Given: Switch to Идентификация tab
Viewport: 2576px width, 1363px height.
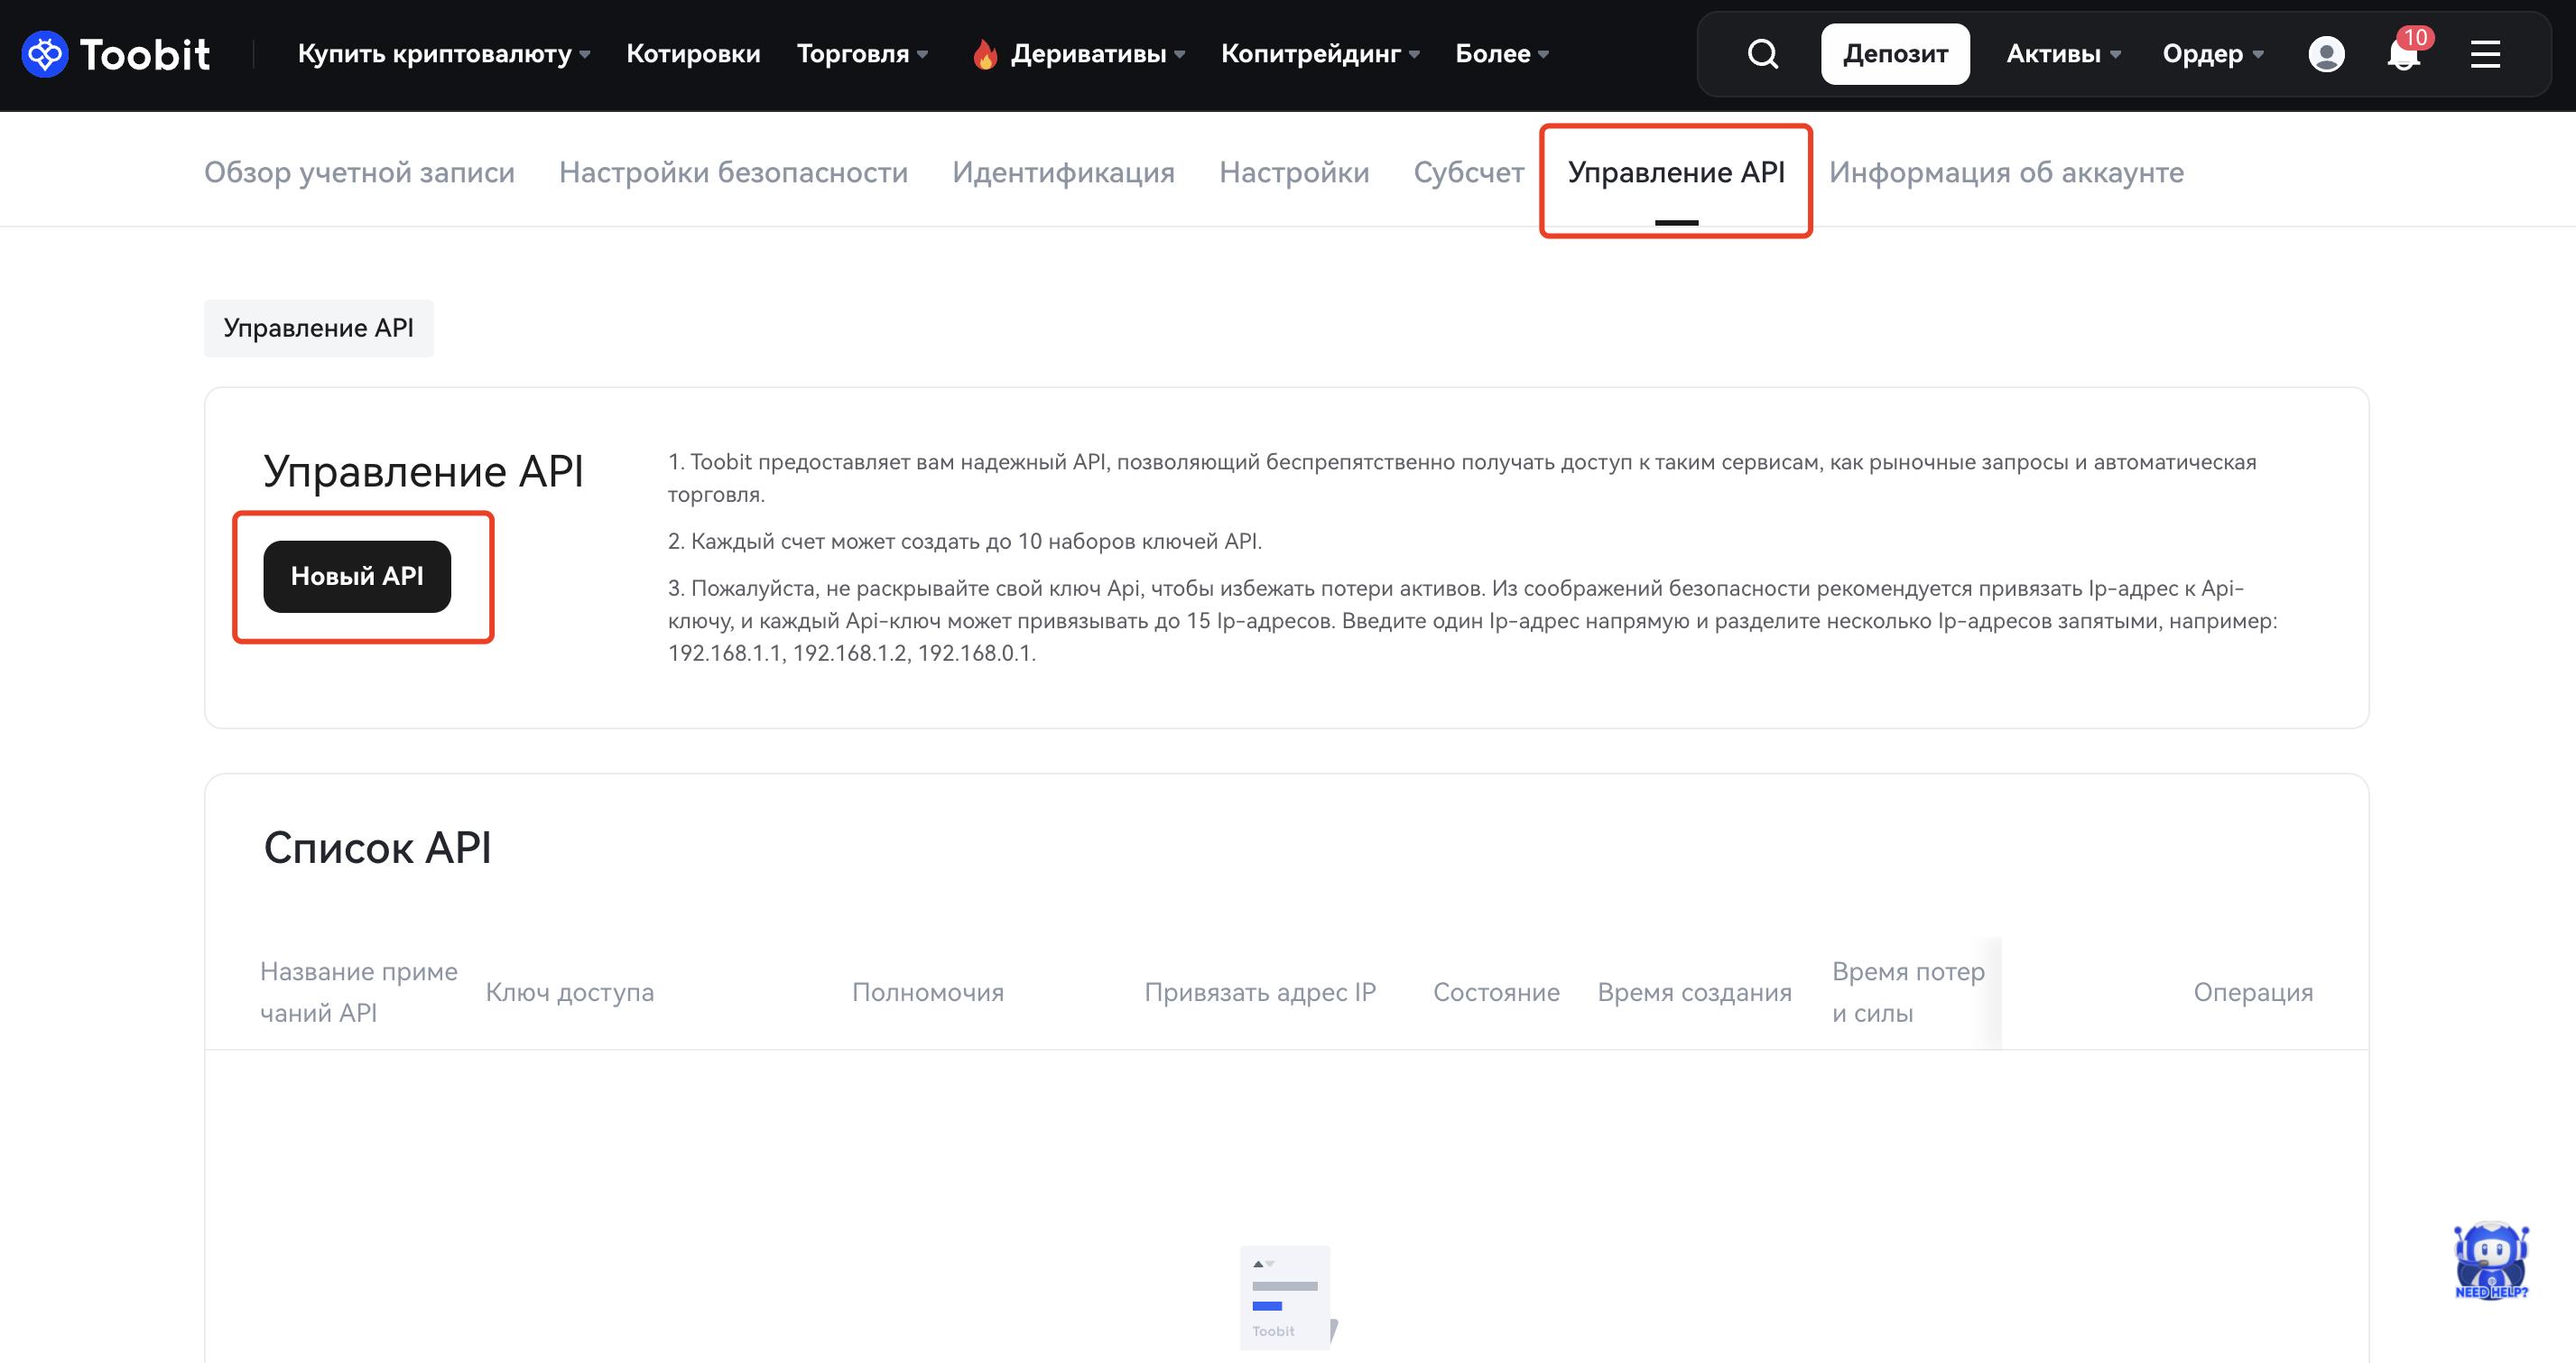Looking at the screenshot, I should click(1063, 173).
